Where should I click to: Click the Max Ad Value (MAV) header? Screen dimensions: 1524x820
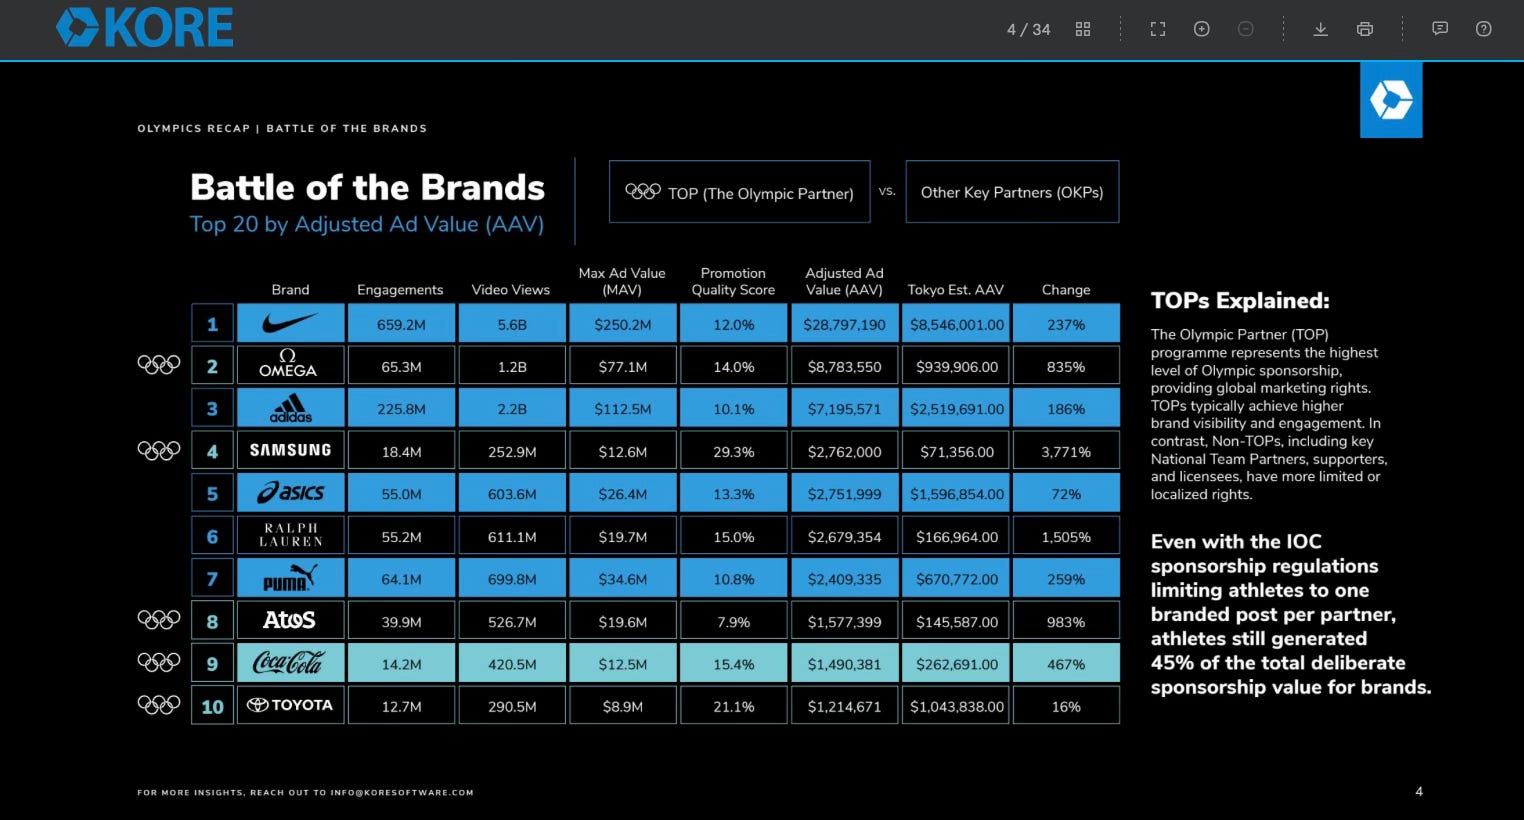(622, 281)
